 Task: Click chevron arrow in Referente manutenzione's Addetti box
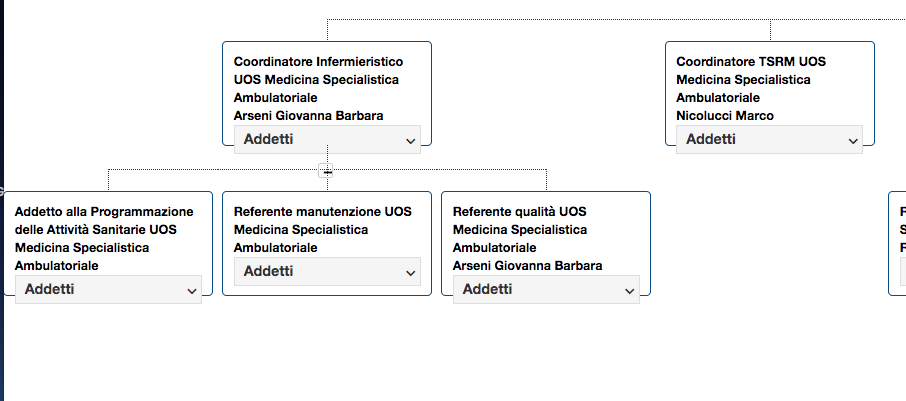pyautogui.click(x=410, y=273)
